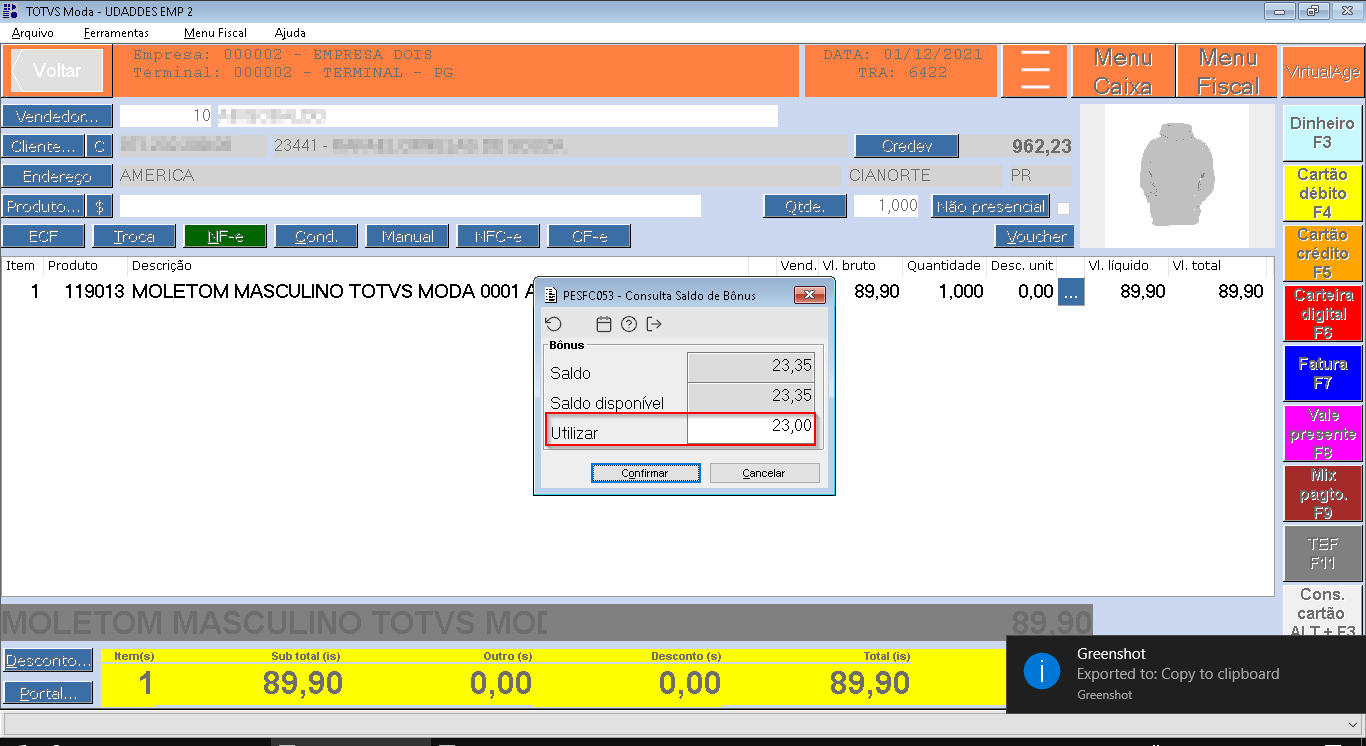Click the exit arrow icon in the bonus dialog

pyautogui.click(x=655, y=324)
